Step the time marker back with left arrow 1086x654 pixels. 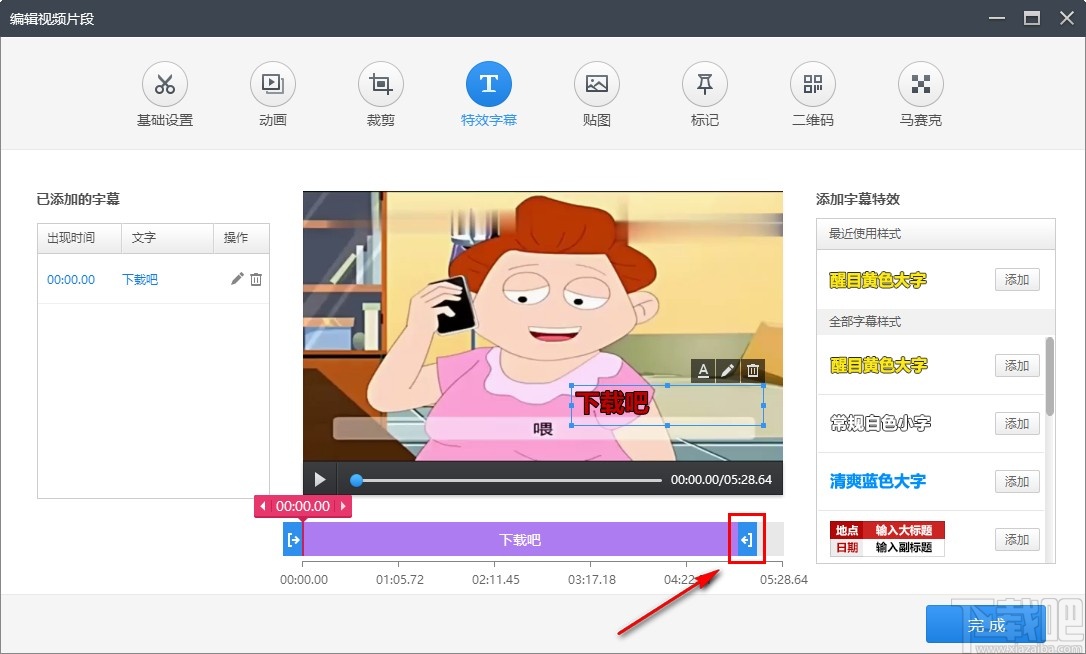(263, 506)
